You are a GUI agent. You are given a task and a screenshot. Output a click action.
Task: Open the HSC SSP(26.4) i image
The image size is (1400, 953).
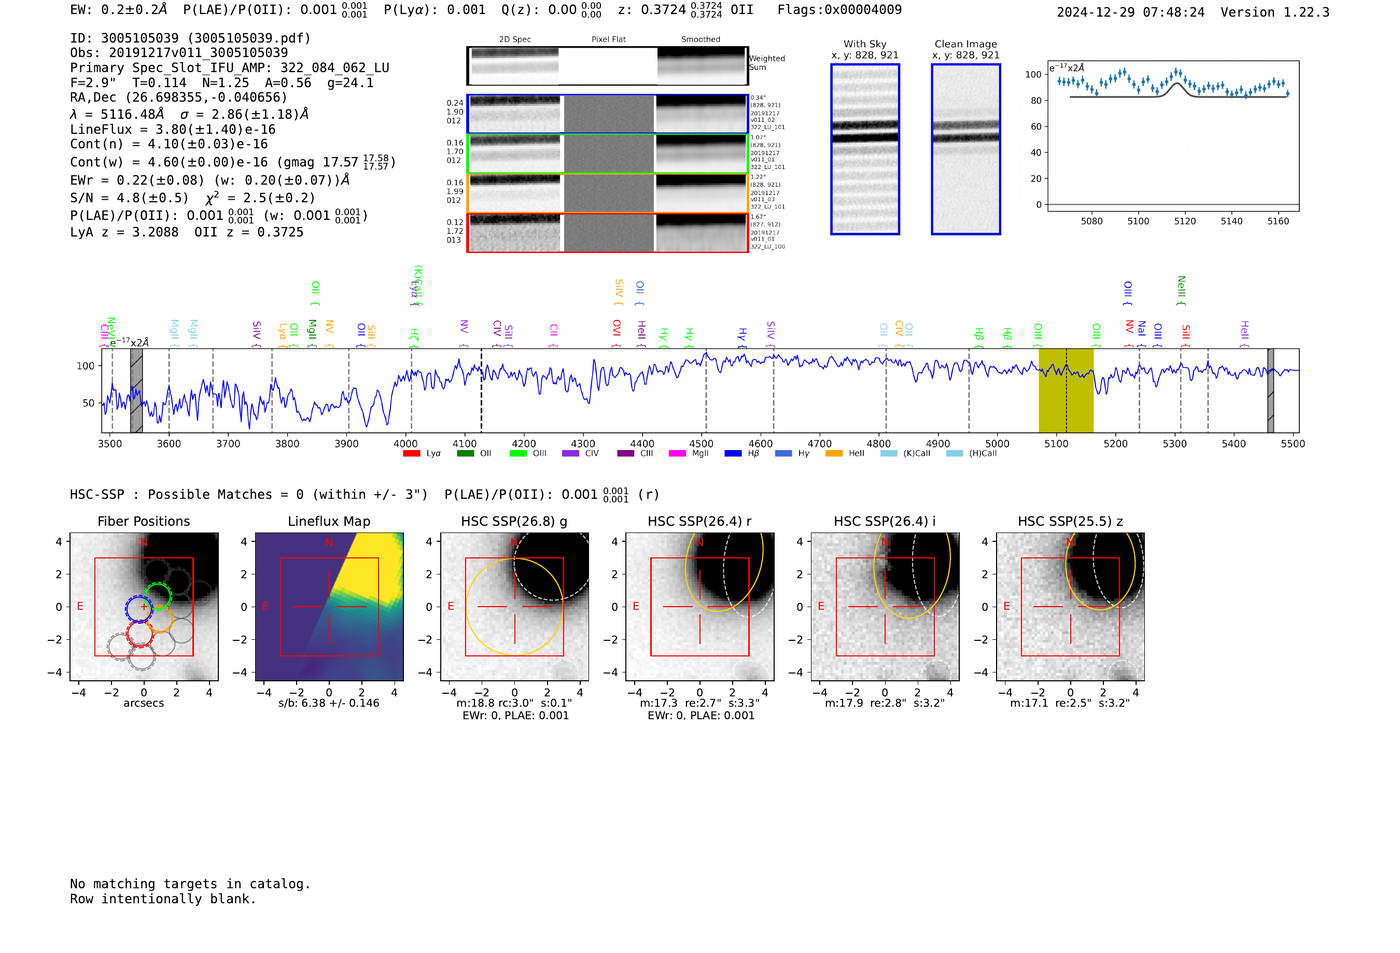click(885, 607)
